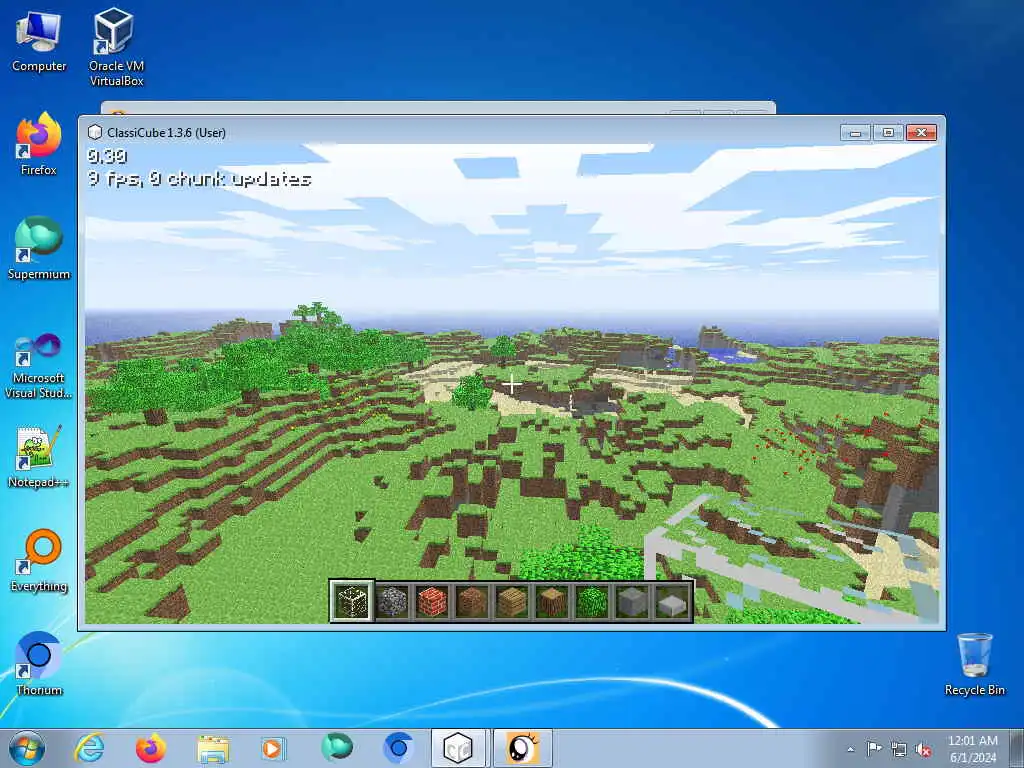Open Windows Explorer from the taskbar
Screen dimensions: 1024x768
213,749
